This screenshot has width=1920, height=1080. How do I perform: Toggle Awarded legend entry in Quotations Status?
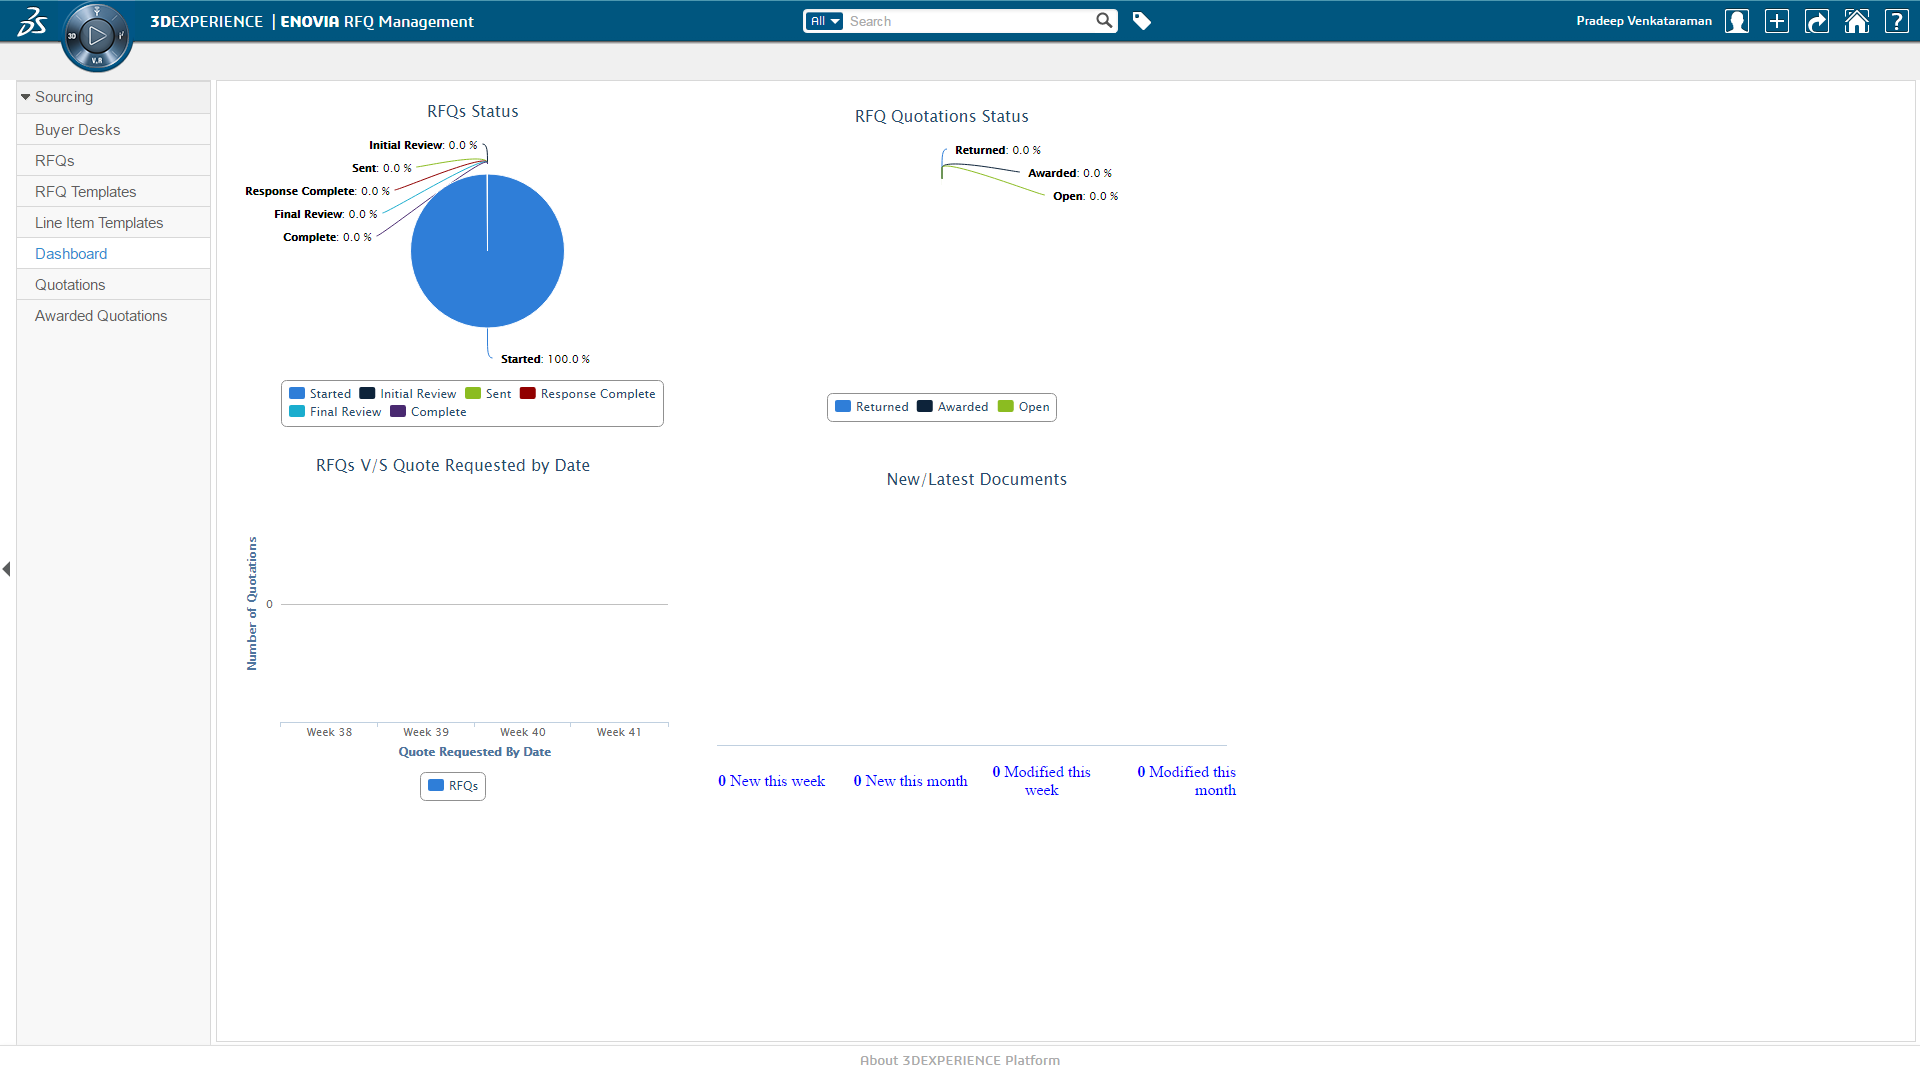[x=952, y=407]
